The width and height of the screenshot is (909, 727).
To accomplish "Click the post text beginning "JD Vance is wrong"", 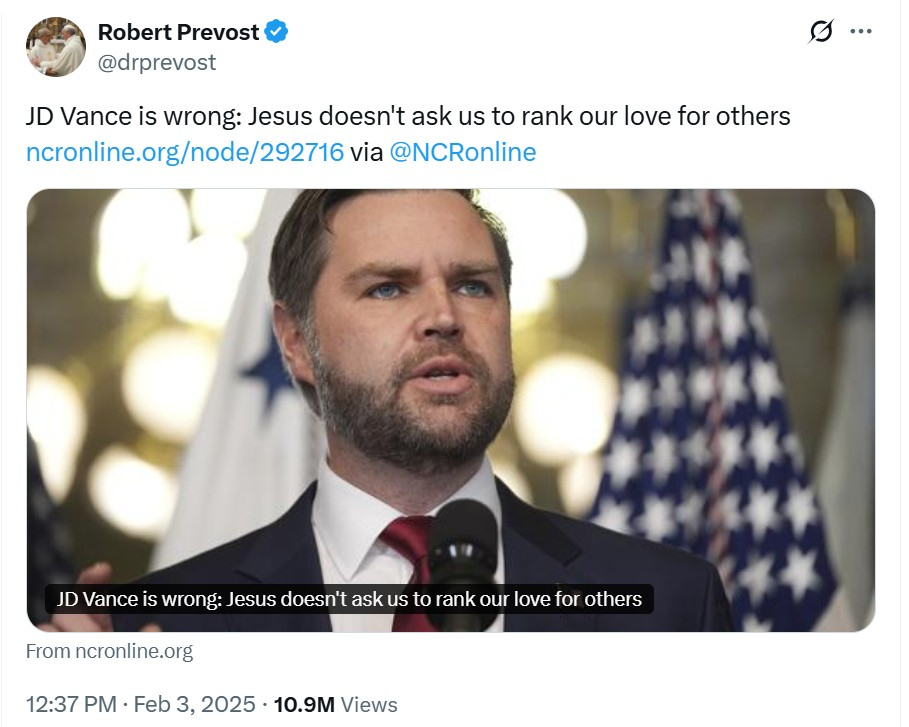I will point(408,116).
